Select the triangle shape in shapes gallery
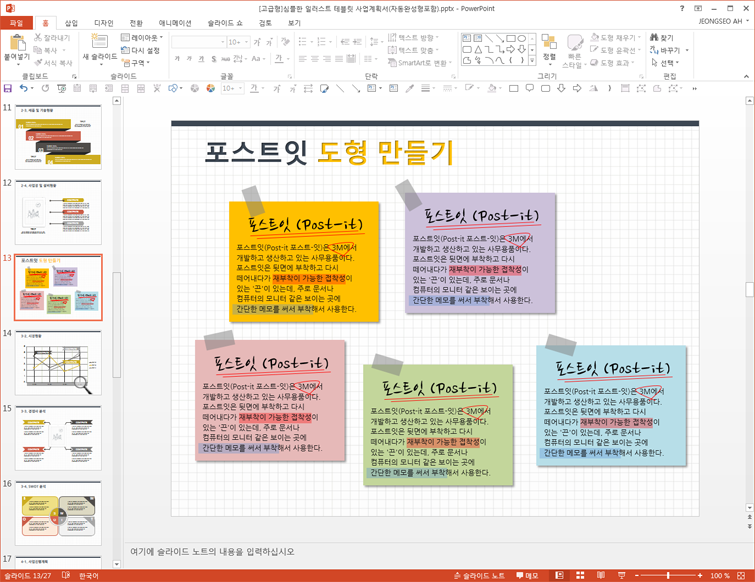This screenshot has width=755, height=582. coord(478,49)
